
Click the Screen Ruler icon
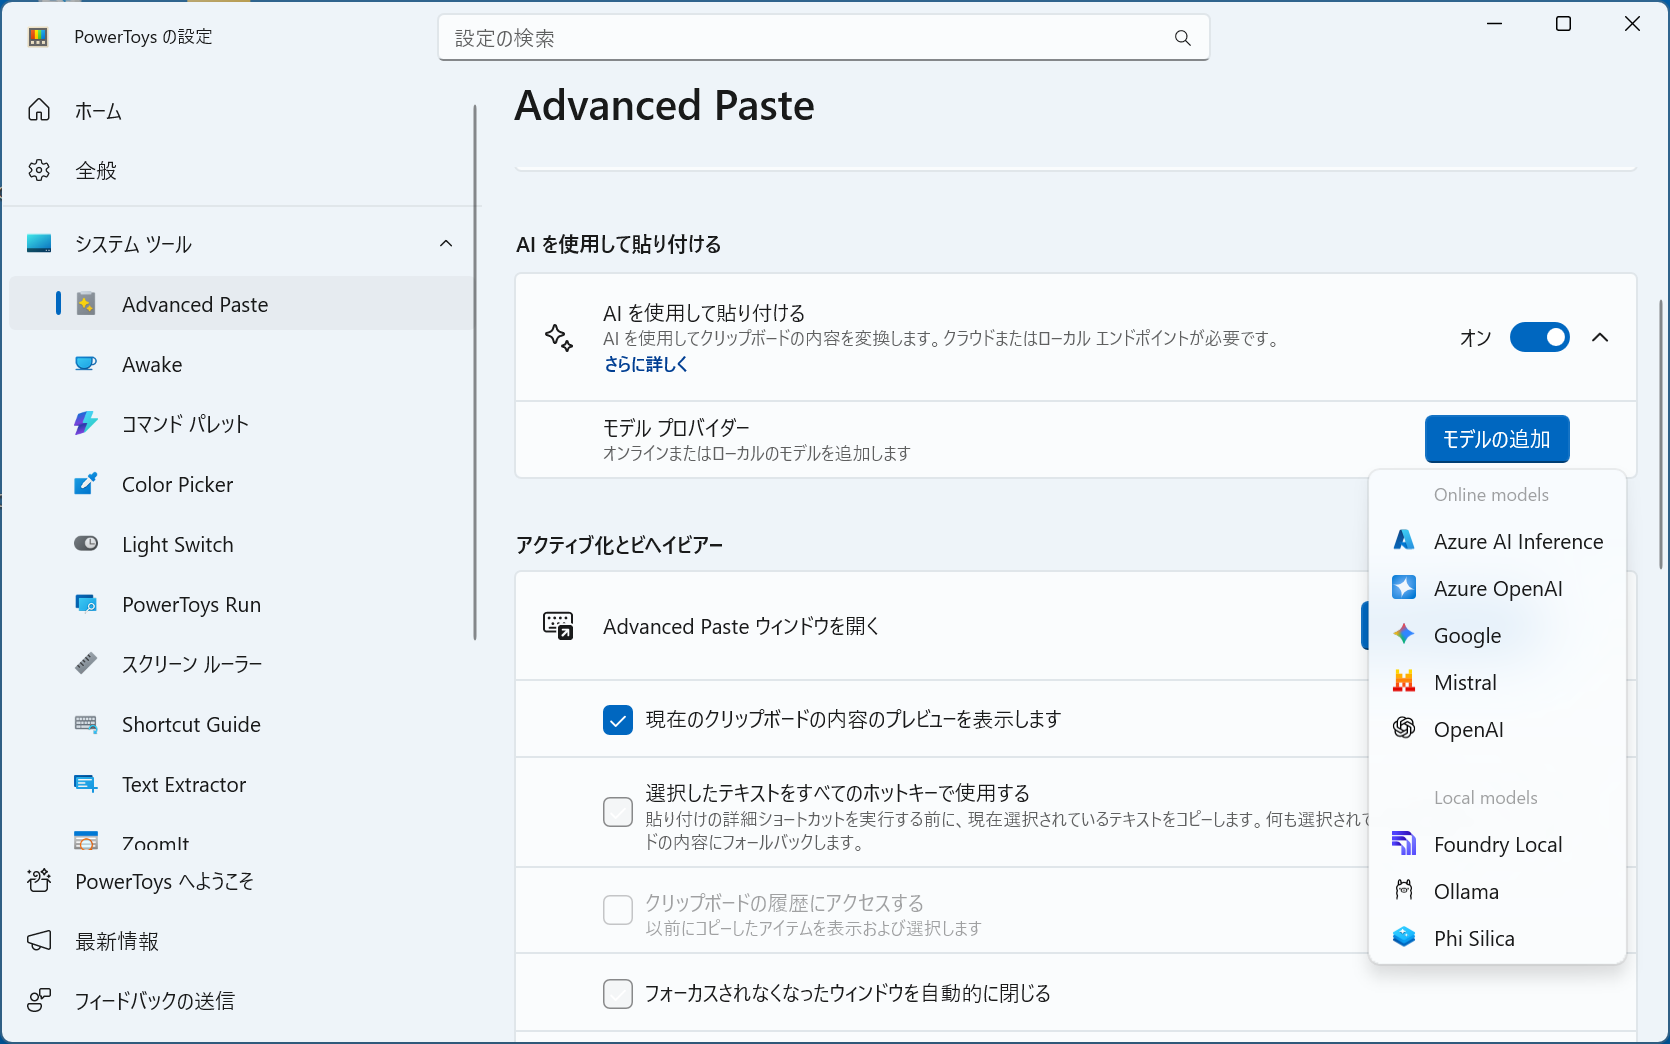(x=87, y=663)
